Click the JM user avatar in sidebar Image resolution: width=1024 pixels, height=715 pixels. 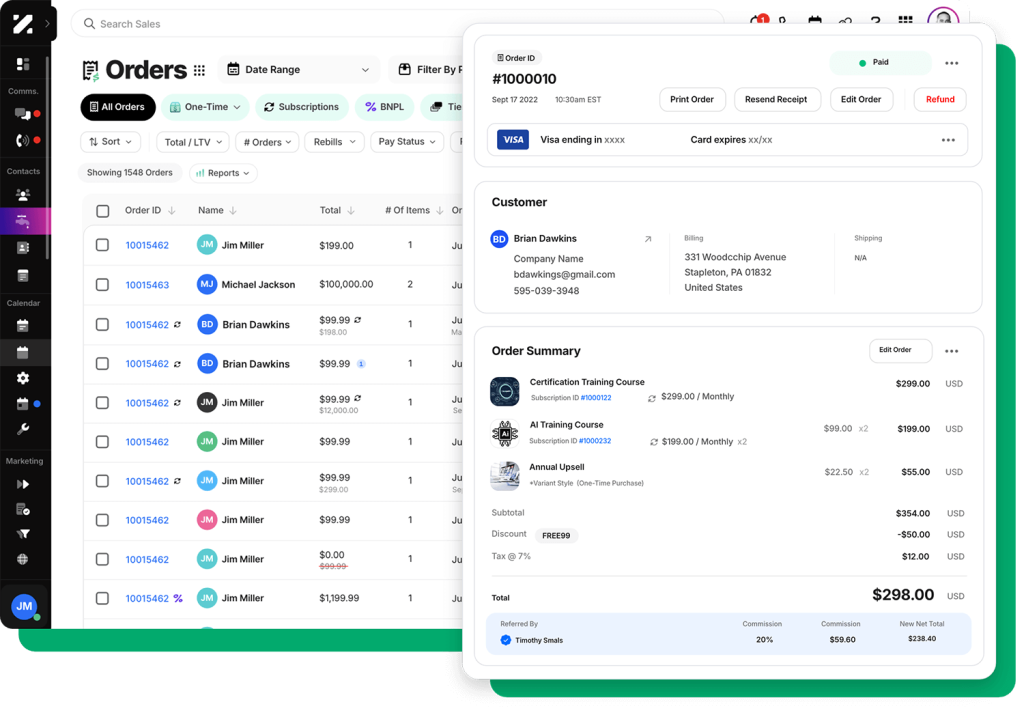tap(24, 606)
